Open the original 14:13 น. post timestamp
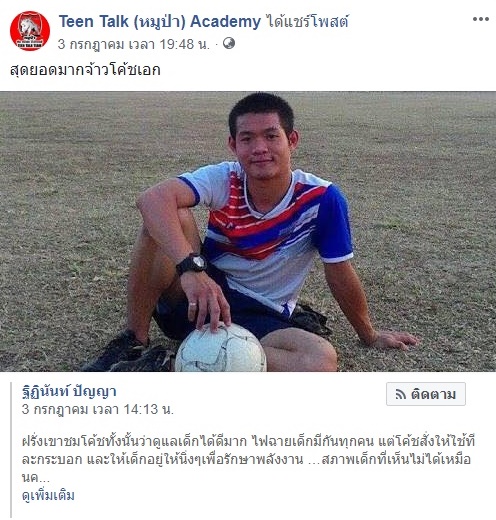Image resolution: width=496 pixels, height=520 pixels. [98, 409]
